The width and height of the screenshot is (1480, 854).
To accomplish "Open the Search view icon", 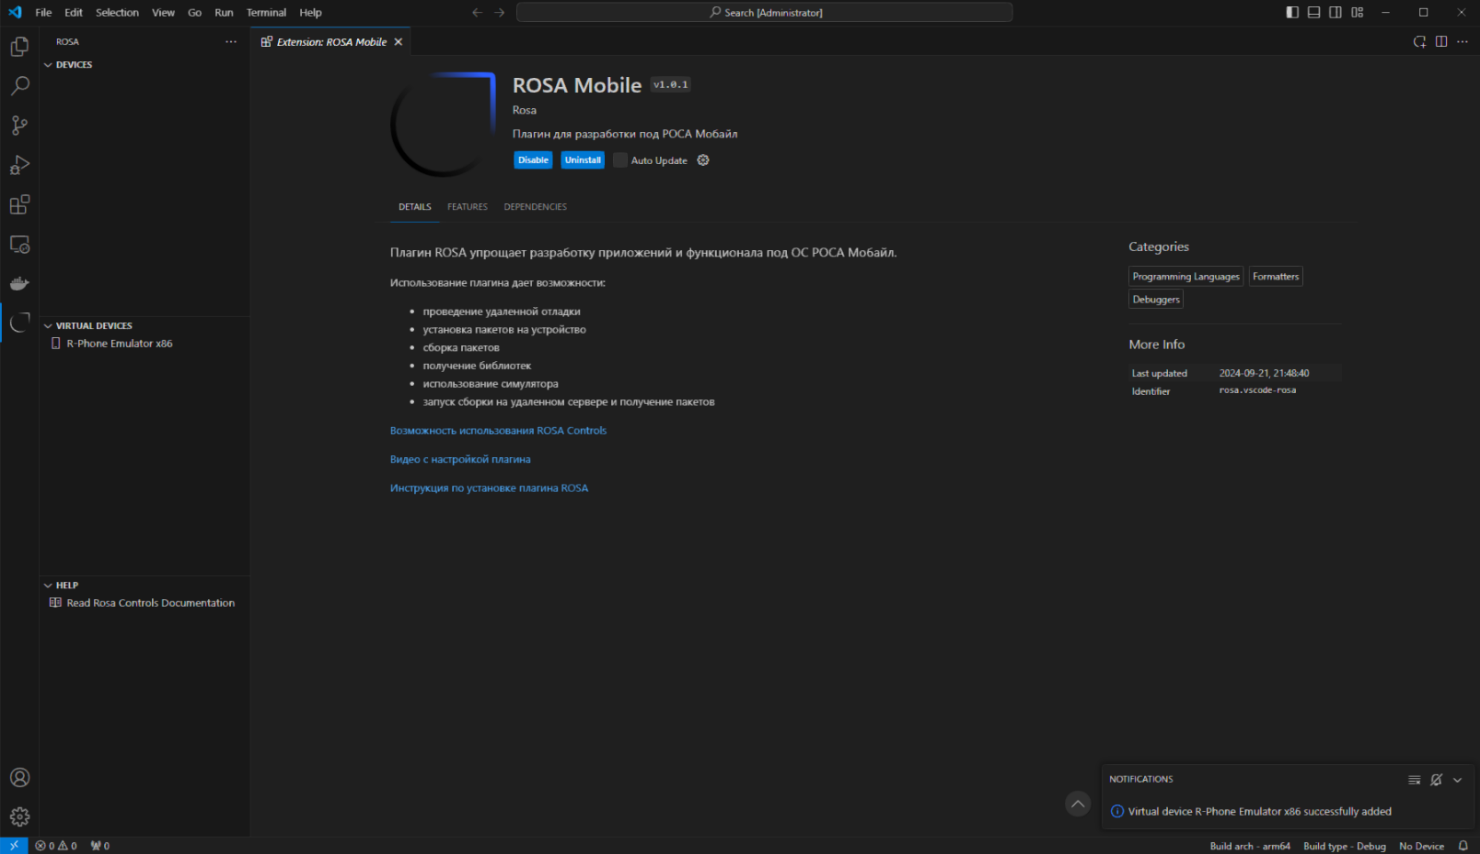I will point(19,86).
